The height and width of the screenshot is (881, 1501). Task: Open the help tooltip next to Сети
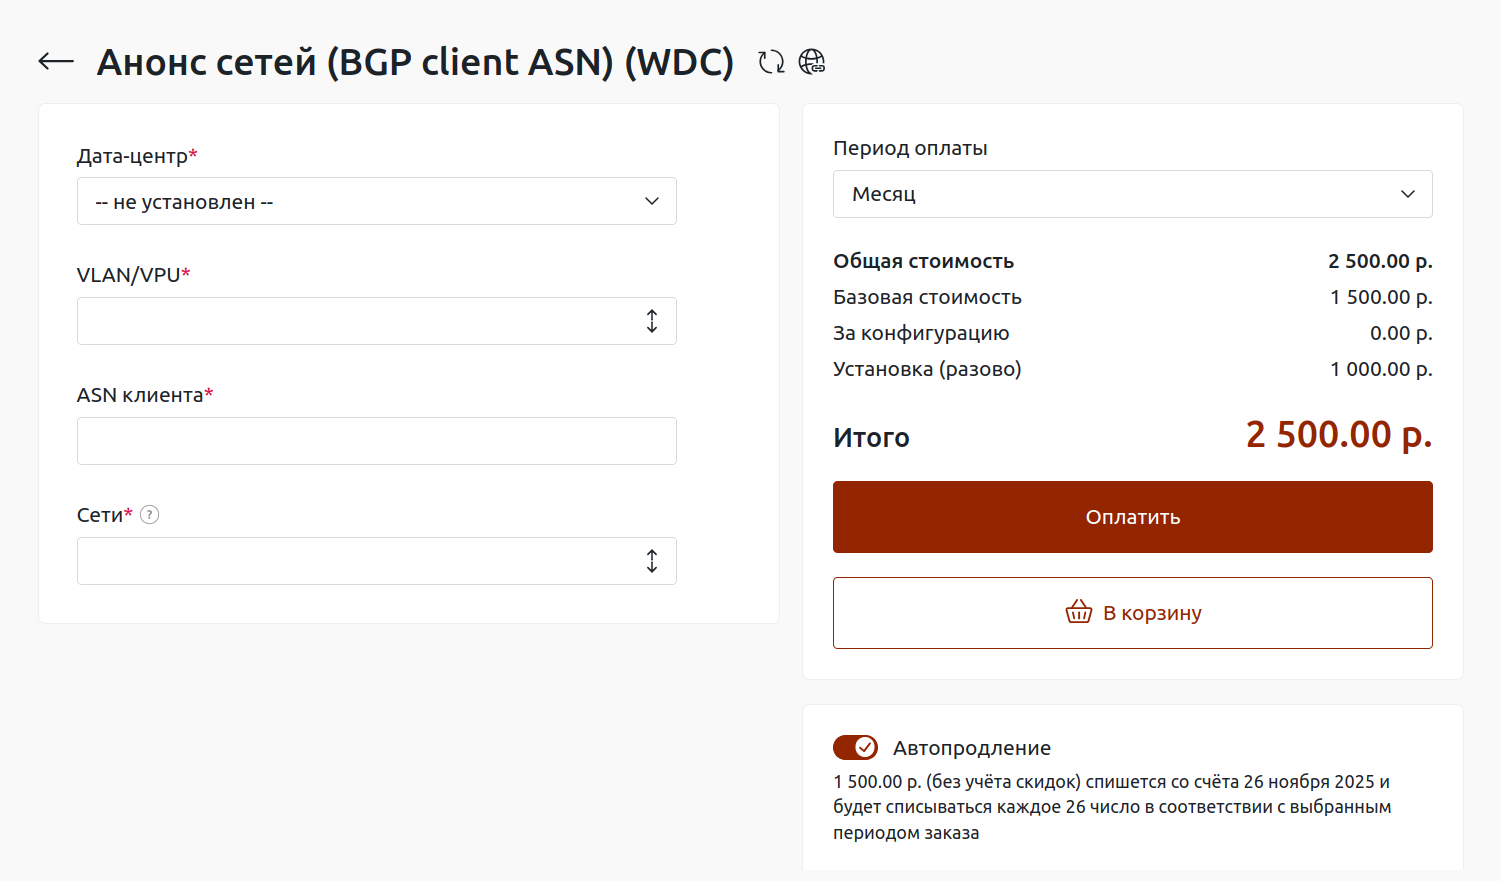[x=150, y=515]
